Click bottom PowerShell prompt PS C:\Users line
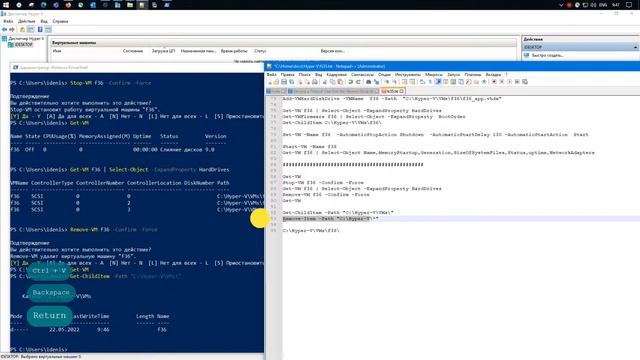This screenshot has height=360, width=640. click(39, 349)
